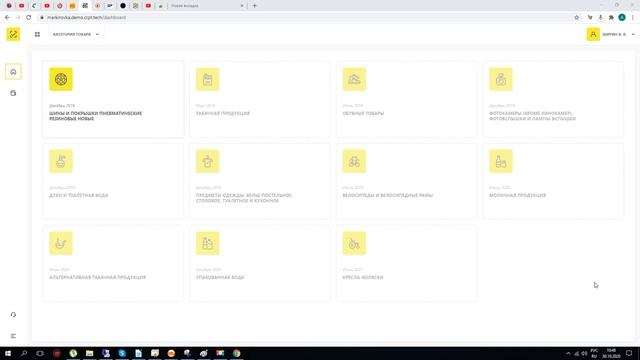
Task: Open the Обувные товары card title
Action: (363, 113)
